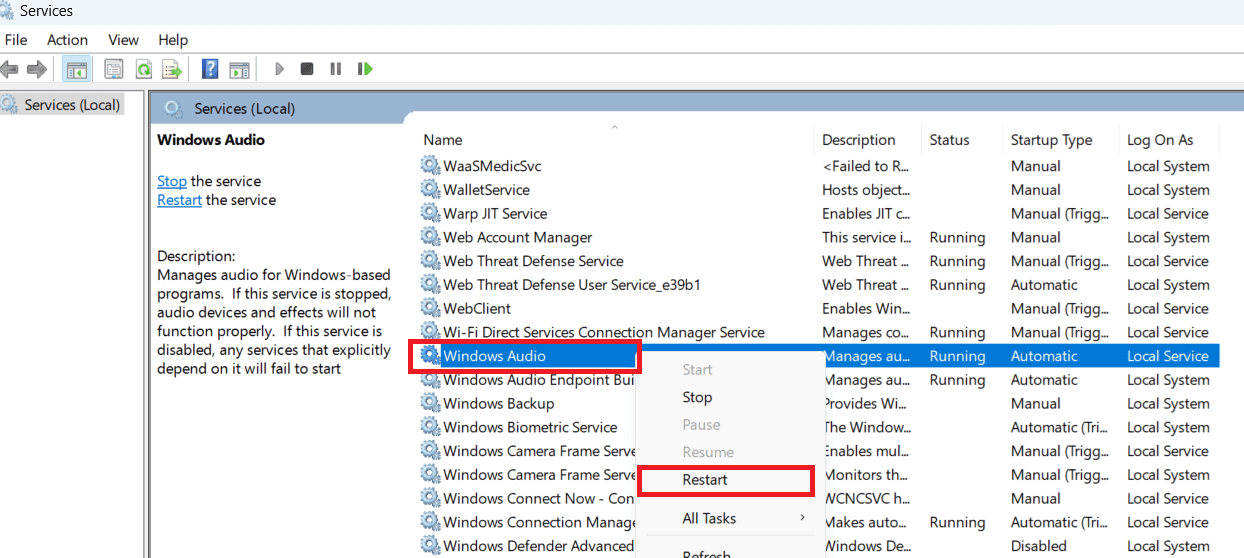This screenshot has height=558, width=1244.
Task: Click the Export List toolbar icon
Action: click(172, 69)
